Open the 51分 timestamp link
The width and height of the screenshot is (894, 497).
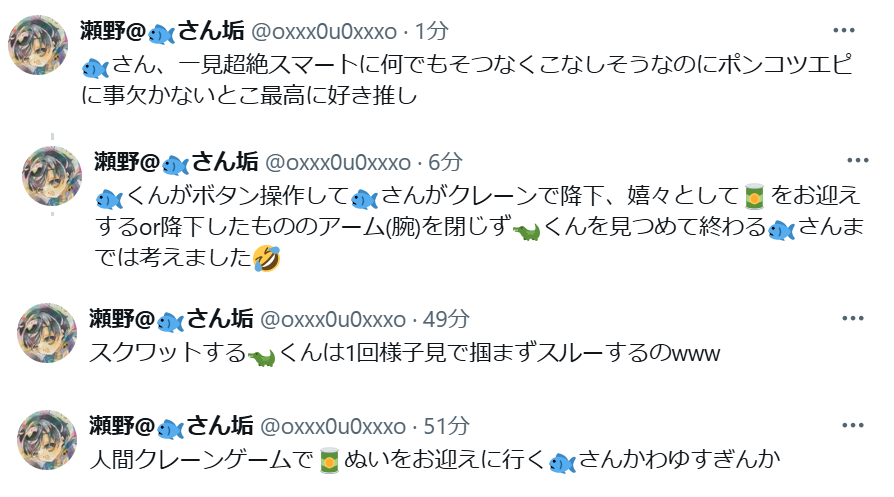(446, 426)
